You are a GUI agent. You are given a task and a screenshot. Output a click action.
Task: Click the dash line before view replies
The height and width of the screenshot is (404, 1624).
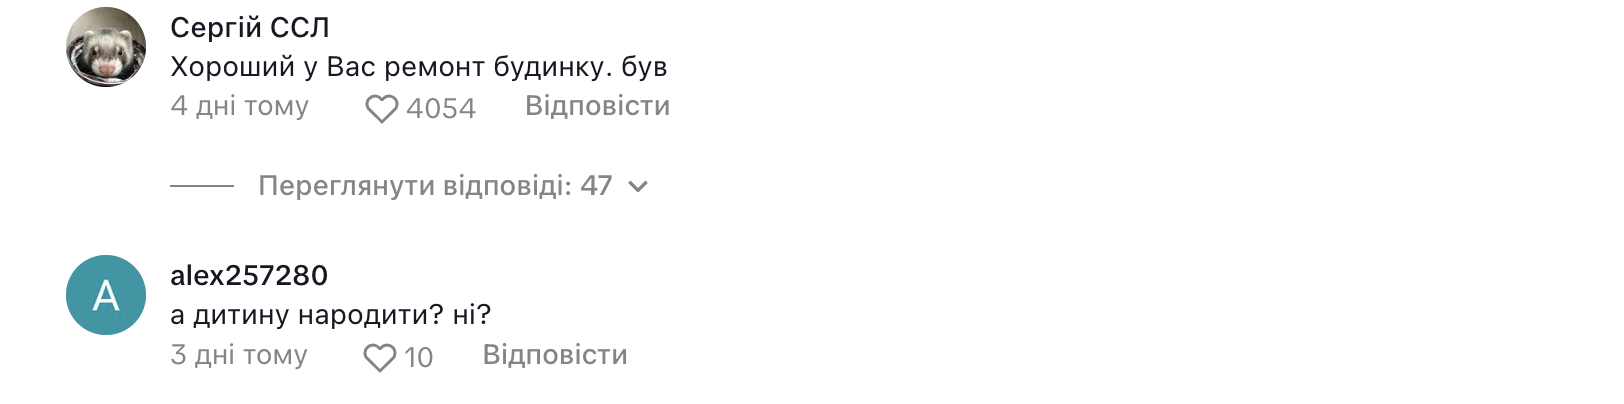pyautogui.click(x=201, y=186)
